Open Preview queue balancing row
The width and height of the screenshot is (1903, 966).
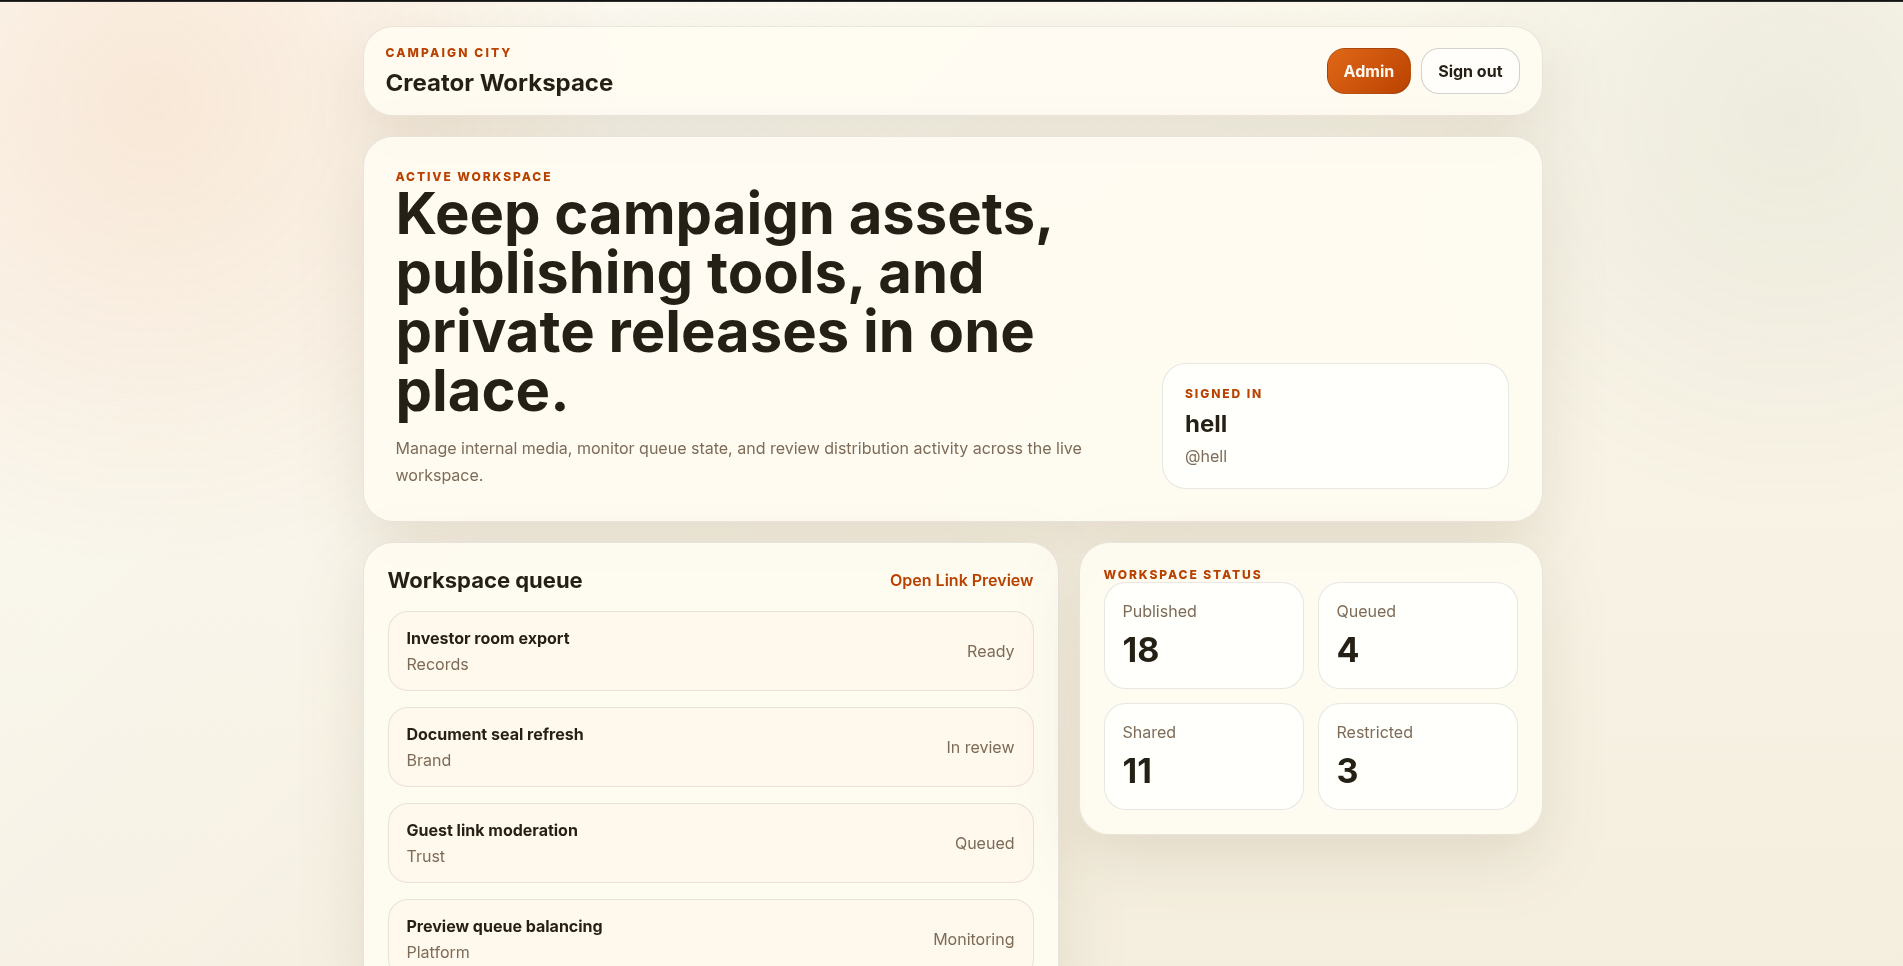coord(709,938)
